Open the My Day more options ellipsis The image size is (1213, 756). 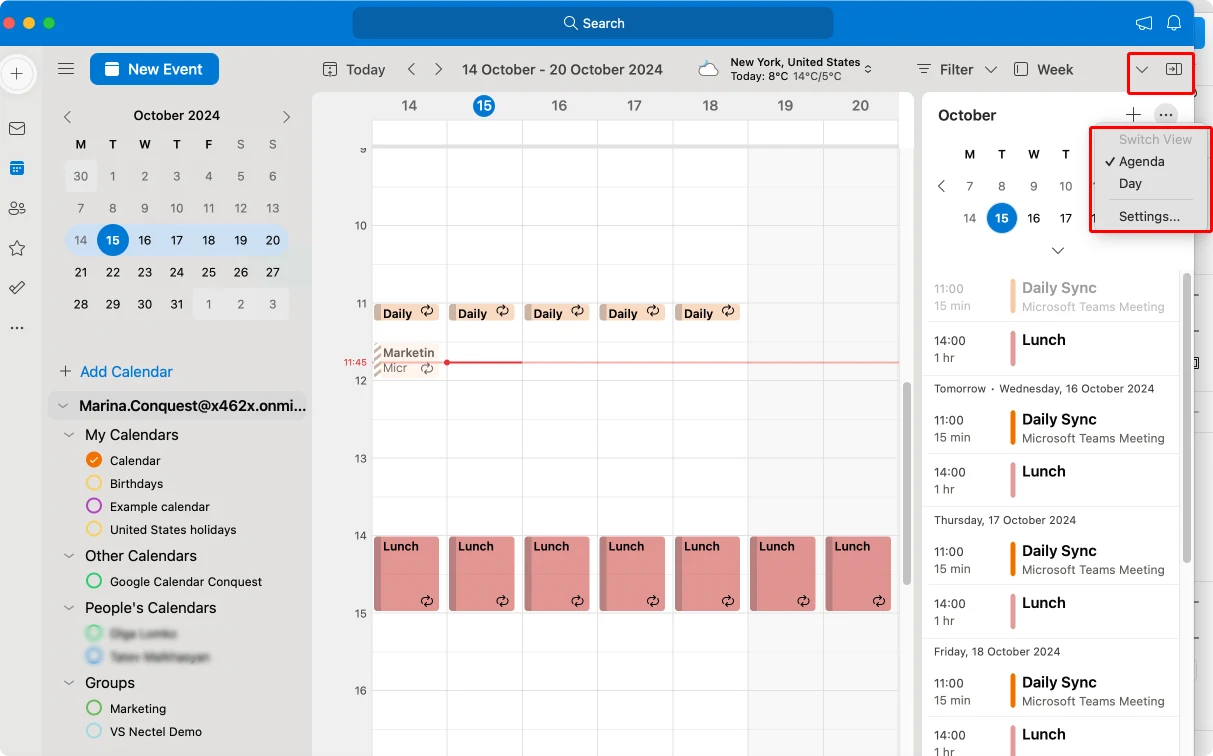(1165, 115)
